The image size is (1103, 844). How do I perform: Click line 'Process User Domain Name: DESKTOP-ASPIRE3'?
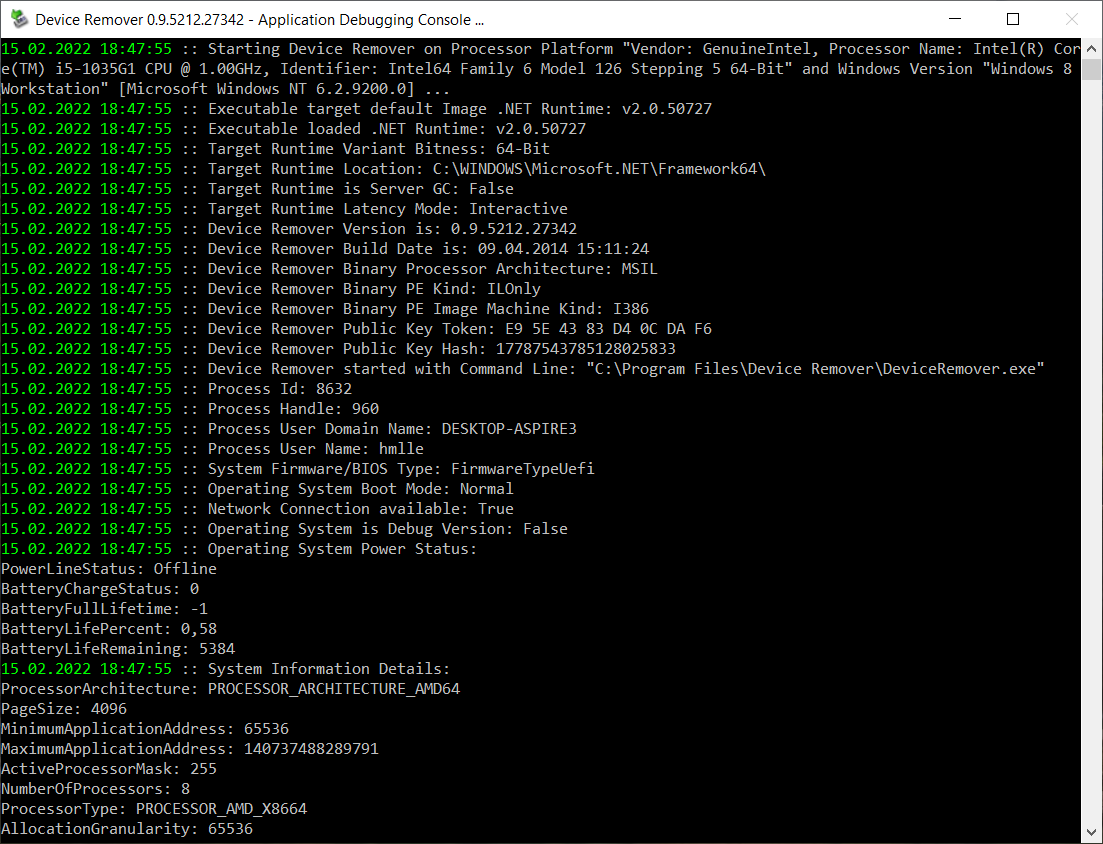[288, 429]
